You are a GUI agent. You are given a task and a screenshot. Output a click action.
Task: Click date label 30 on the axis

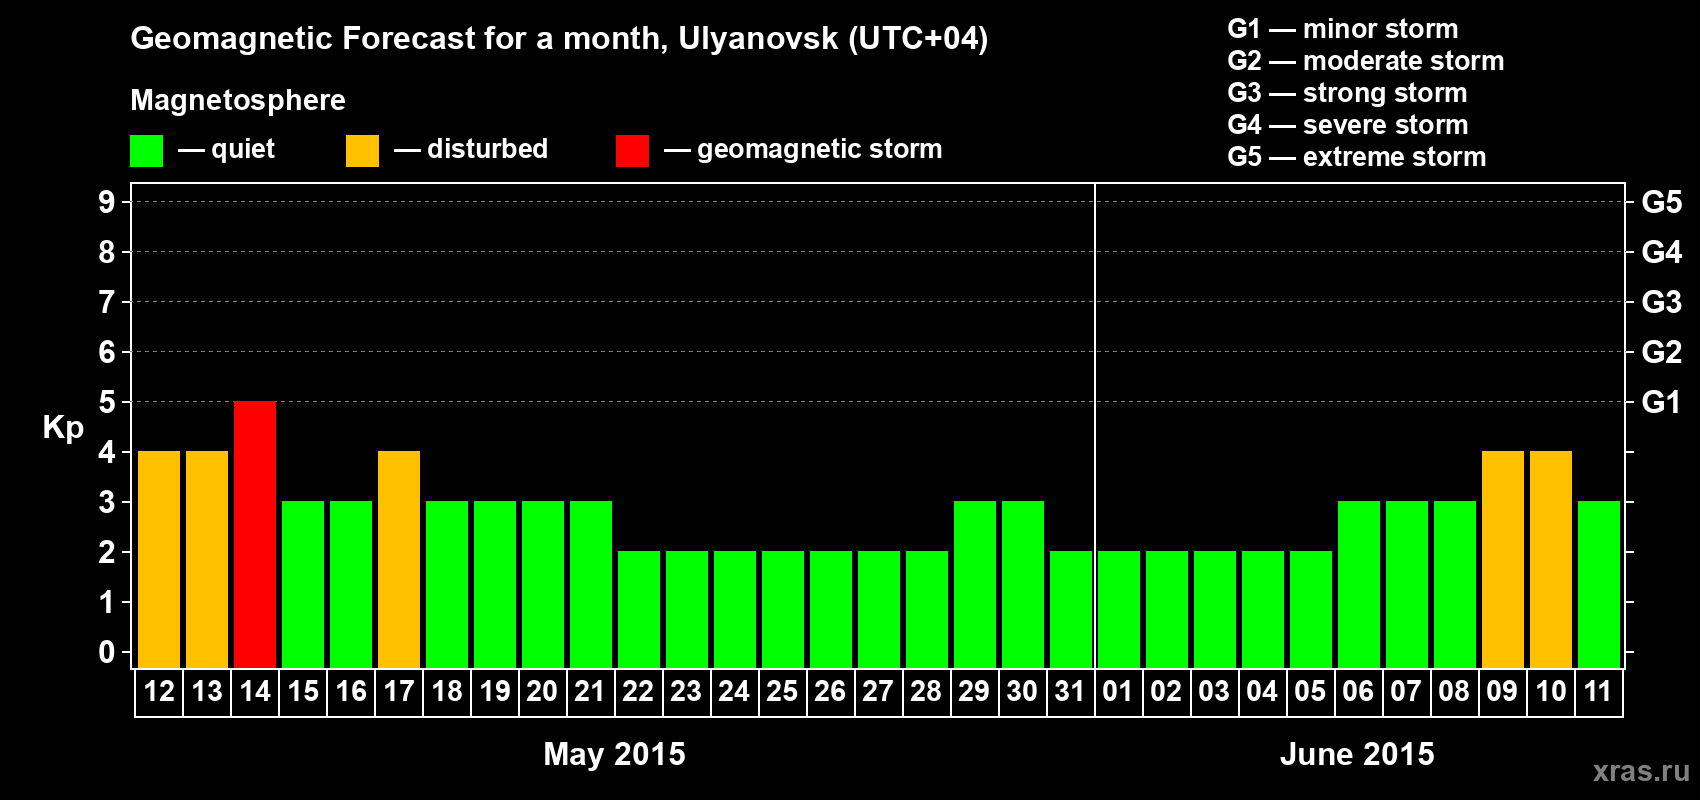[x=1023, y=692]
